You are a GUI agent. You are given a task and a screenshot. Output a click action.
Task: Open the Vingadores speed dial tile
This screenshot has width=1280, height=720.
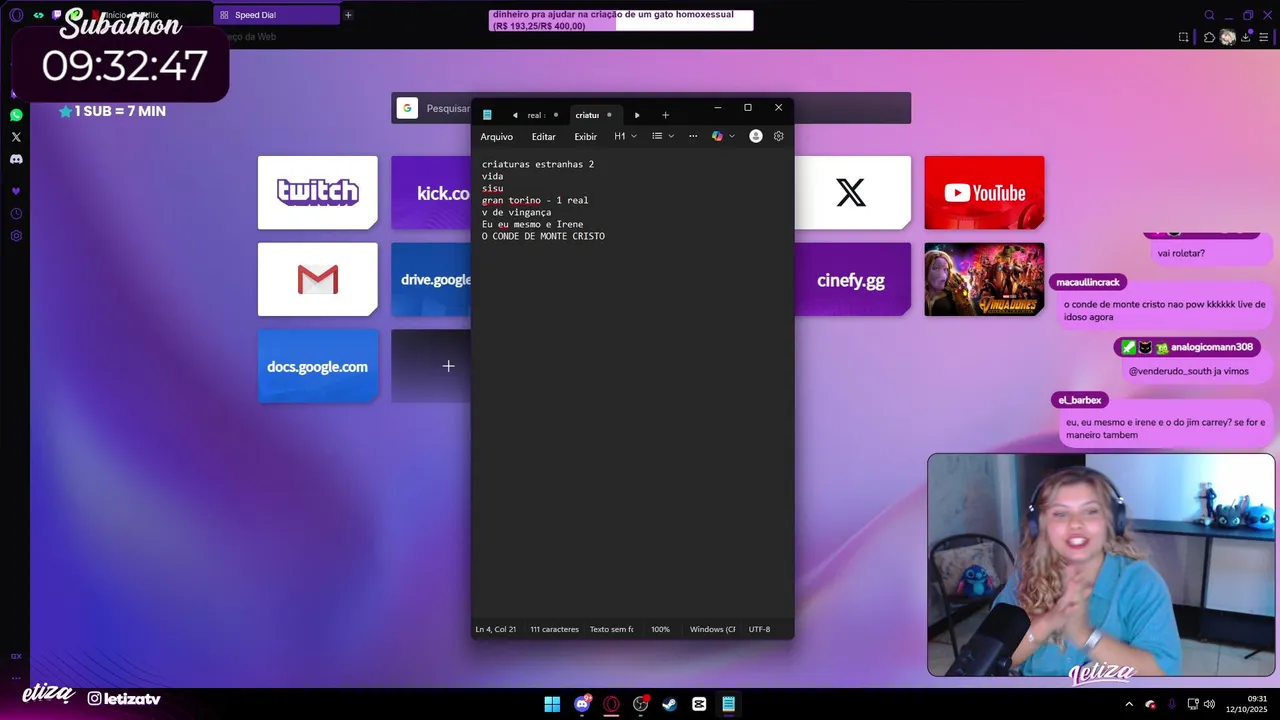[x=984, y=279]
